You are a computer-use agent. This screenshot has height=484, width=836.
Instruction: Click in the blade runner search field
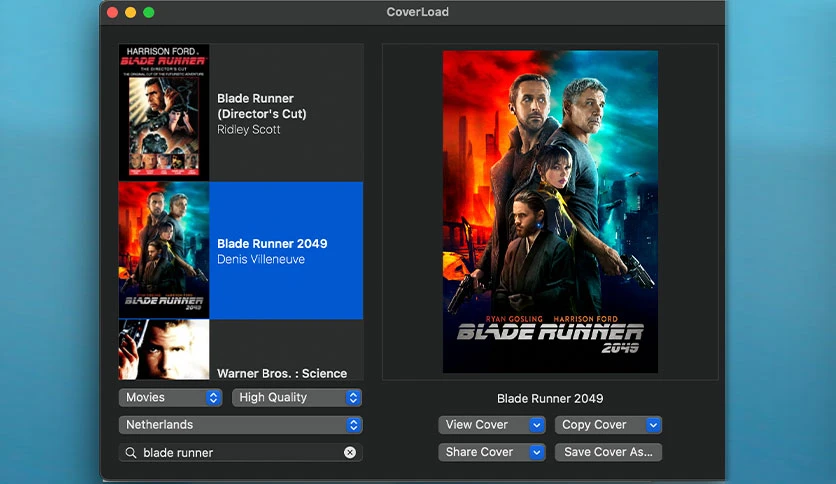pyautogui.click(x=240, y=453)
